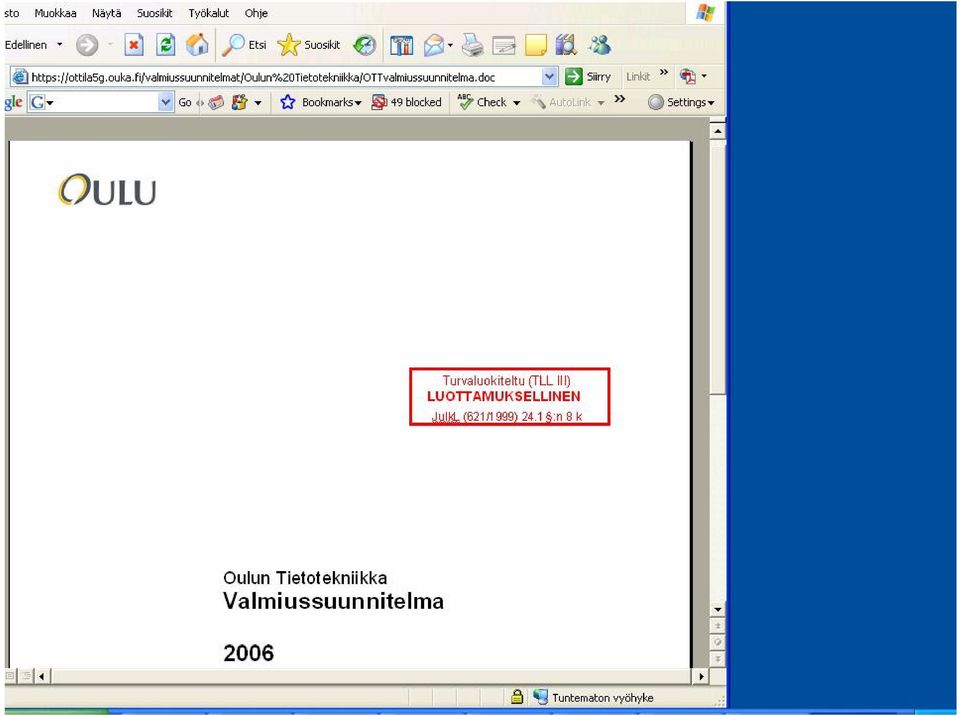Screen dimensions: 960x716
Task: Click the Settings gear circle icon
Action: point(656,102)
